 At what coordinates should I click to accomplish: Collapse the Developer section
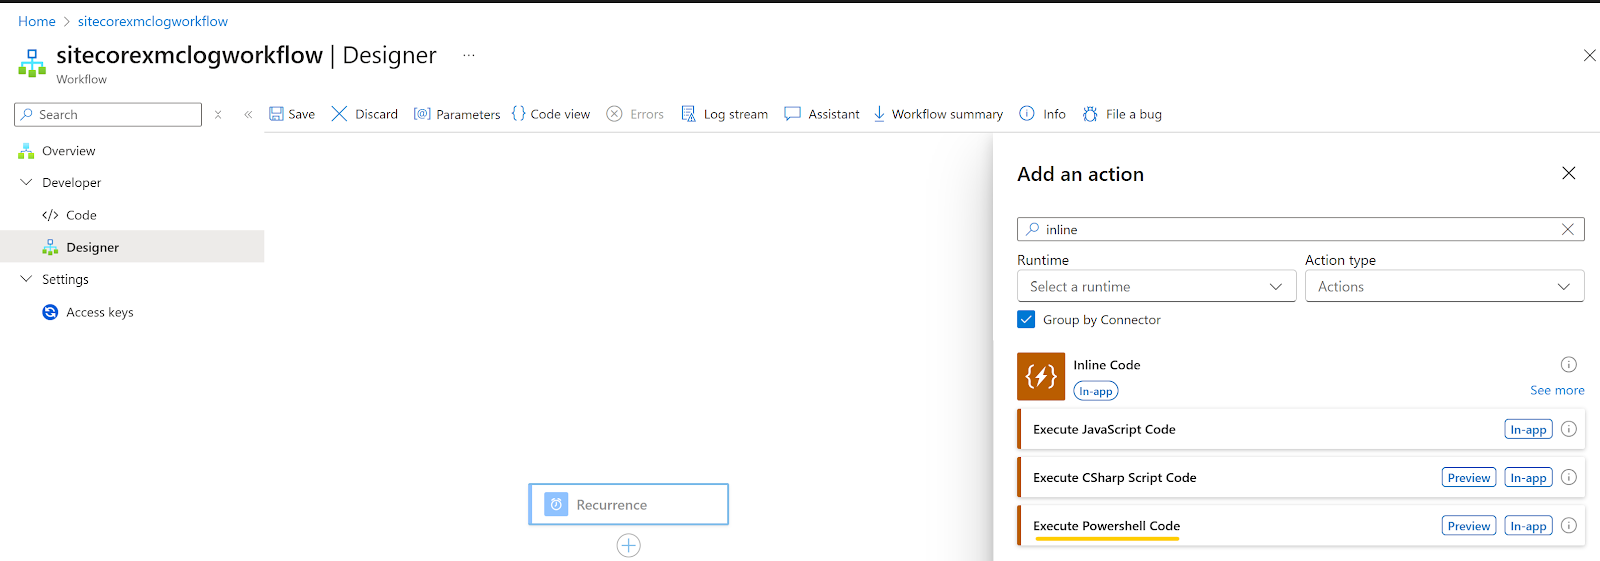[26, 182]
